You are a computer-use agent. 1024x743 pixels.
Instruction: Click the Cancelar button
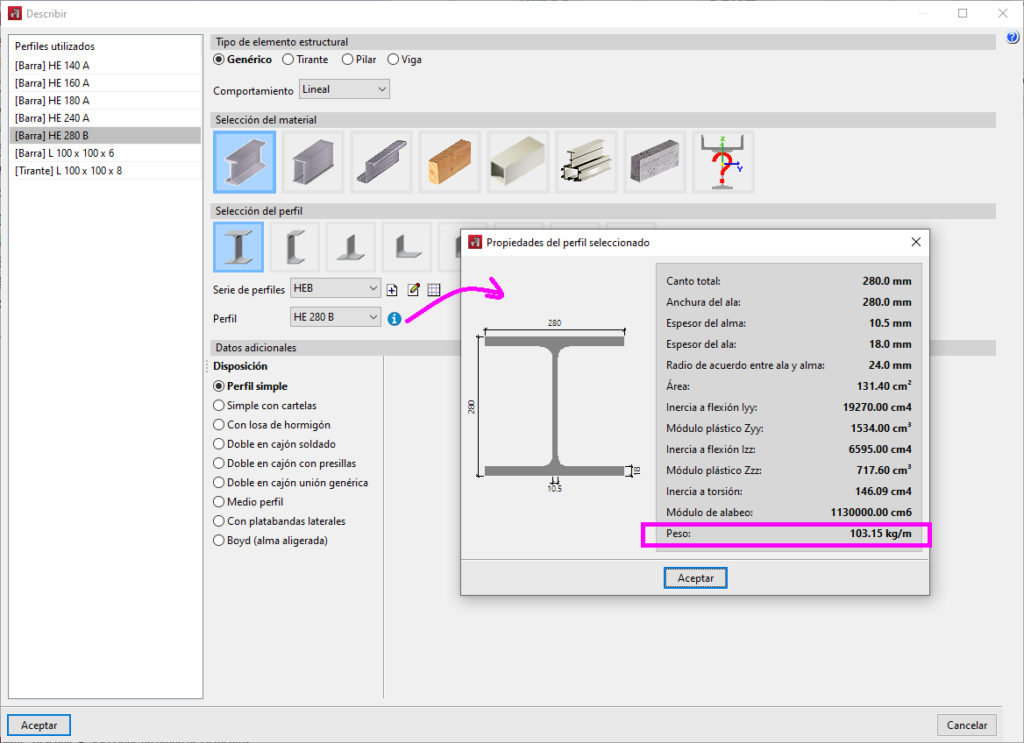click(x=967, y=725)
